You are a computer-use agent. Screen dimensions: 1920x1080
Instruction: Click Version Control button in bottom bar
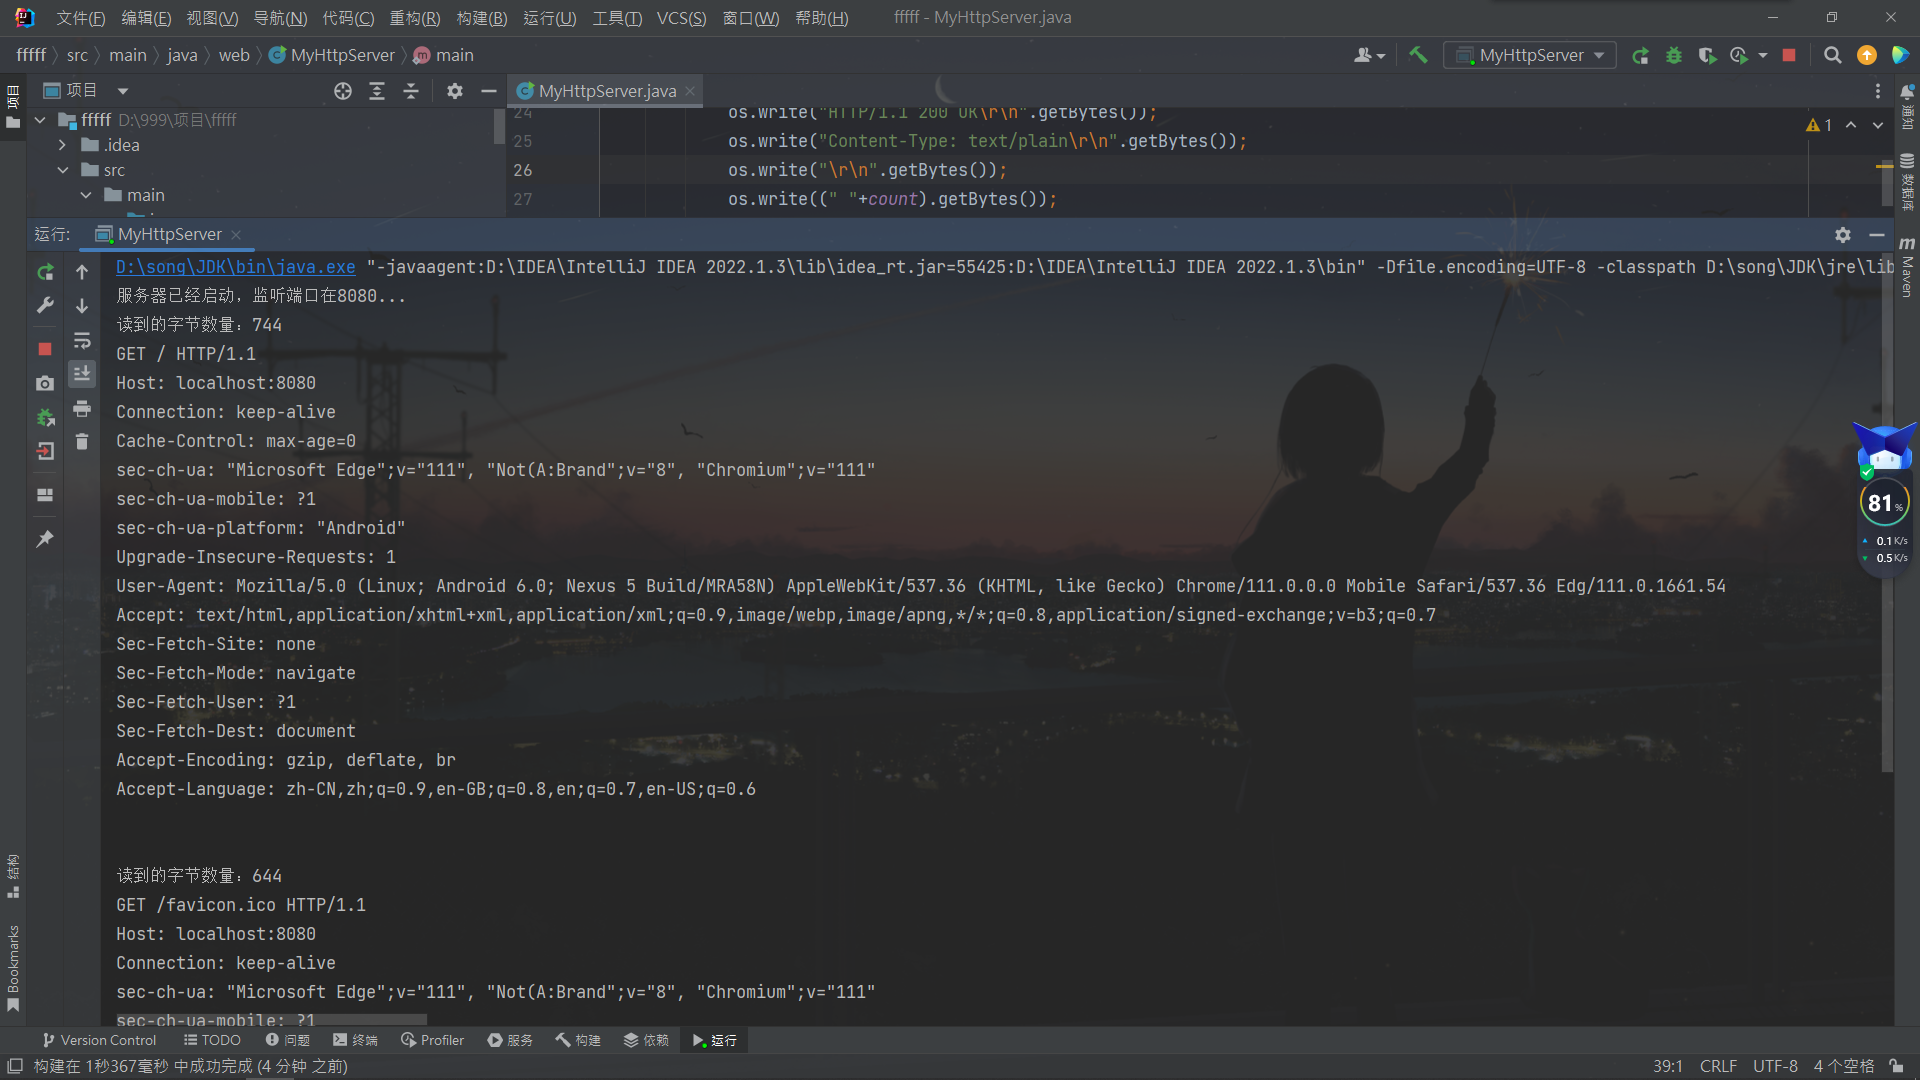(99, 1040)
